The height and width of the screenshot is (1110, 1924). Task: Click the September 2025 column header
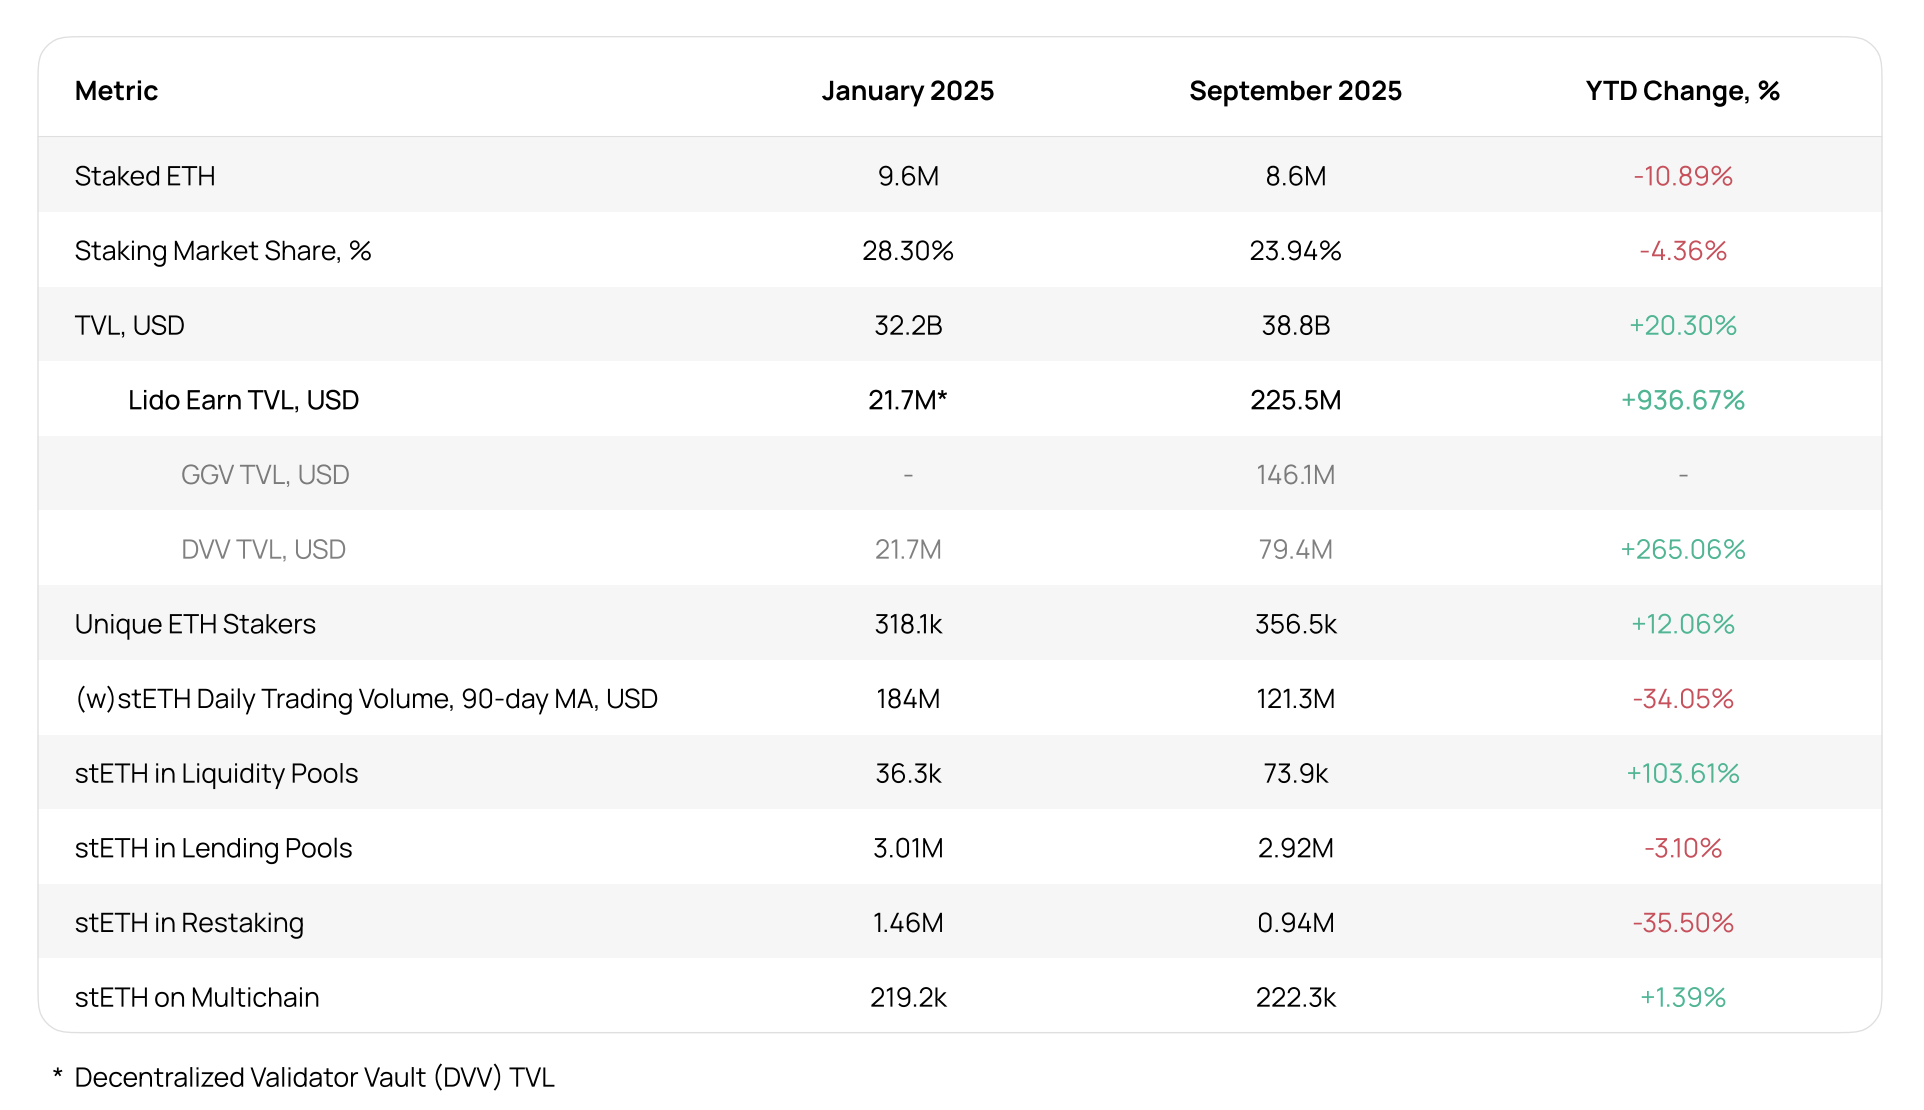click(1295, 91)
